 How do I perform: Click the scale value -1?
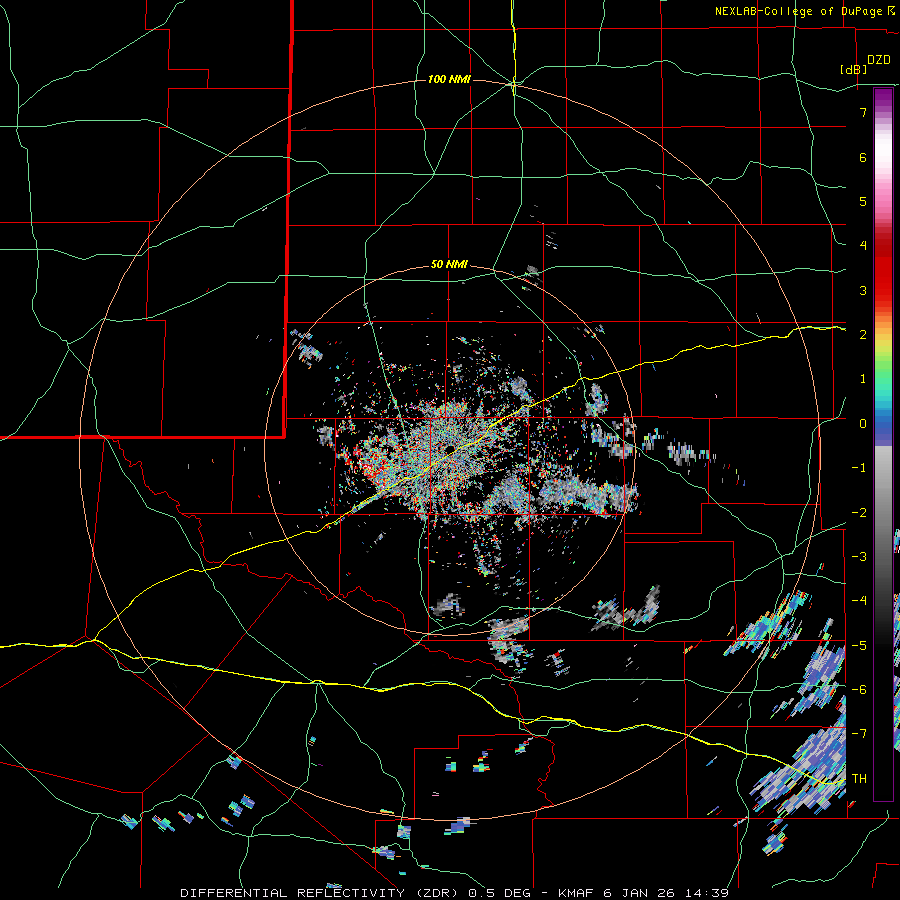859,468
